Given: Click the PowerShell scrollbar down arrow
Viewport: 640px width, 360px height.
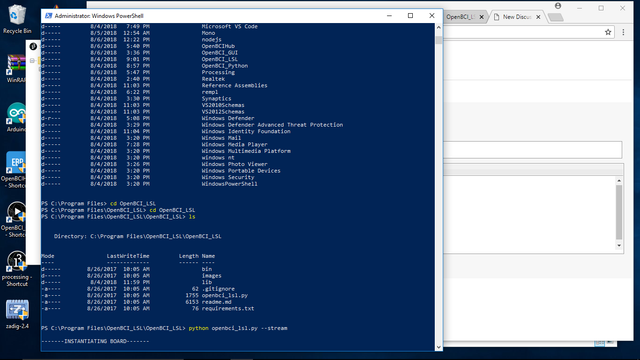Looking at the screenshot, I should [439, 347].
